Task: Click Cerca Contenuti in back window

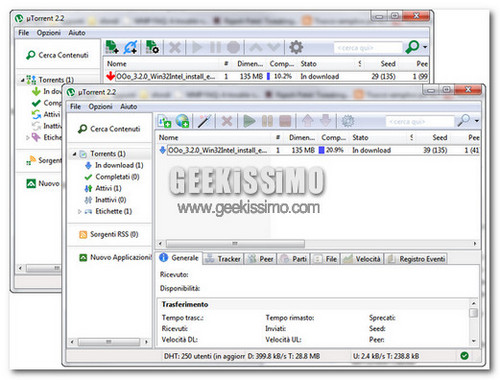Action: coord(57,55)
